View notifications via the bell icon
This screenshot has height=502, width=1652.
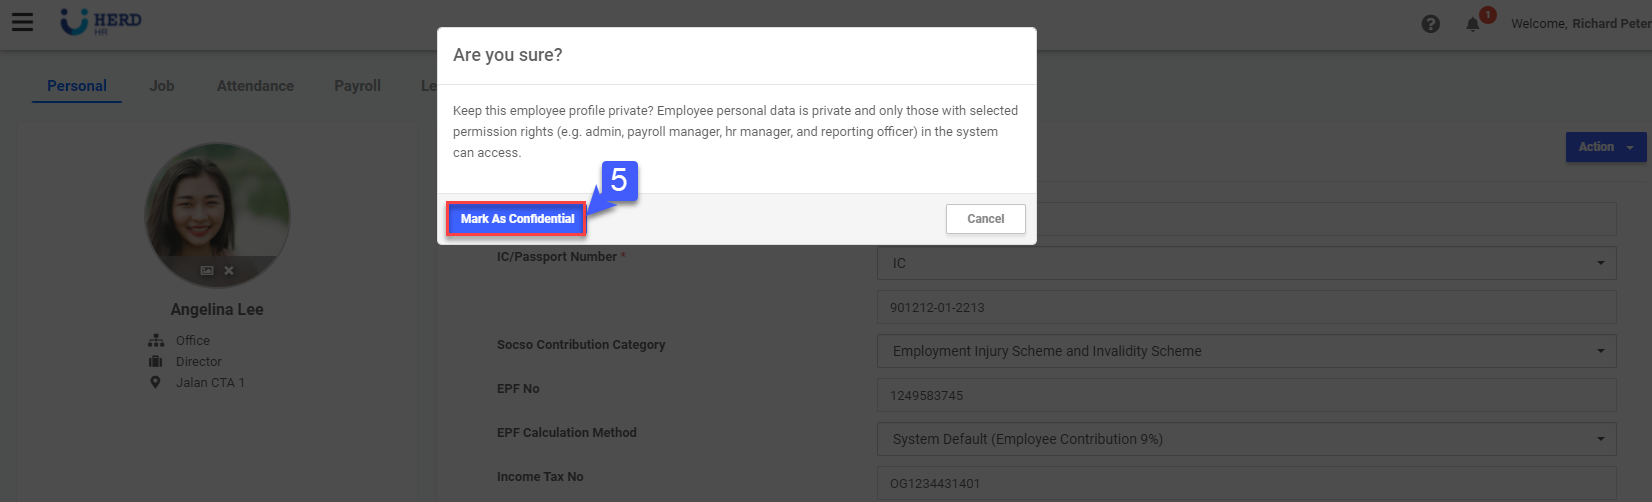1473,24
